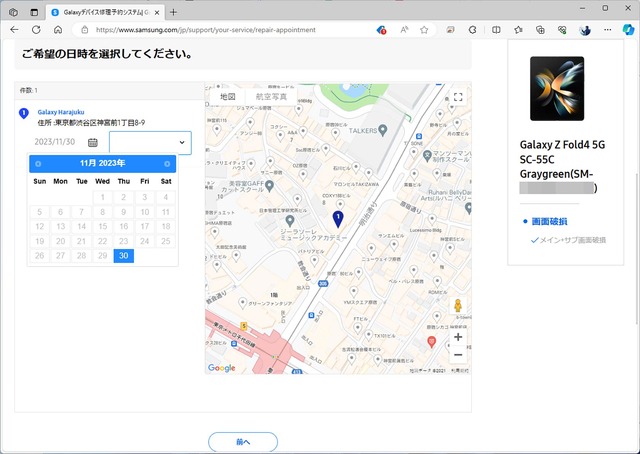Click 11月 2023年 calendar header
This screenshot has height=454, width=640.
pos(102,163)
